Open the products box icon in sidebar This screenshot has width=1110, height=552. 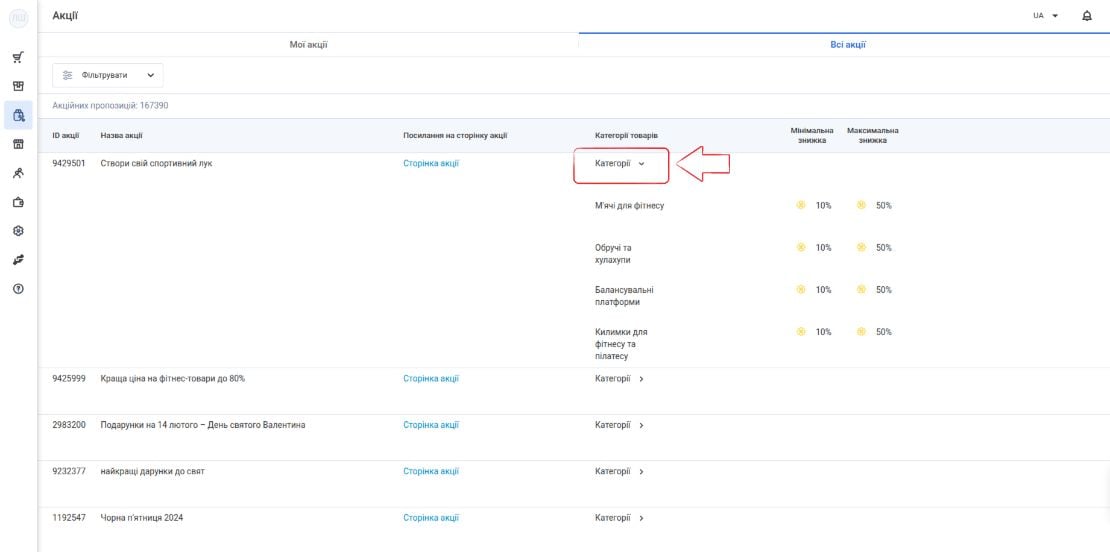coord(18,86)
